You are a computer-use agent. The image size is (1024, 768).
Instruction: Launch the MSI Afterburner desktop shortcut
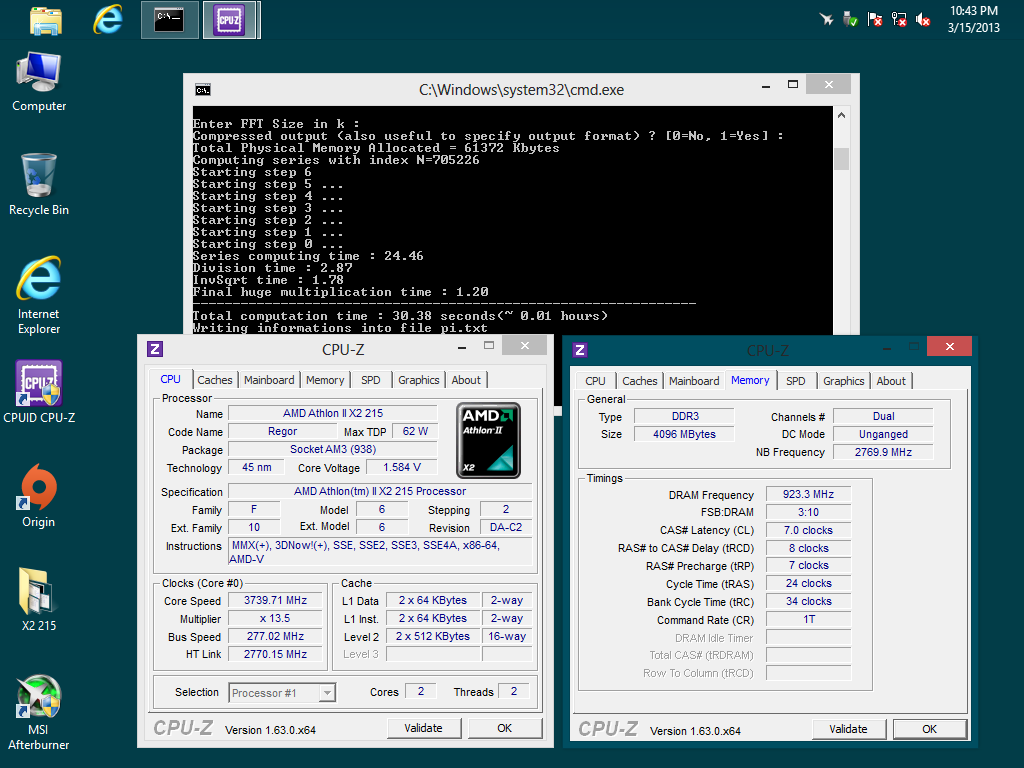39,712
